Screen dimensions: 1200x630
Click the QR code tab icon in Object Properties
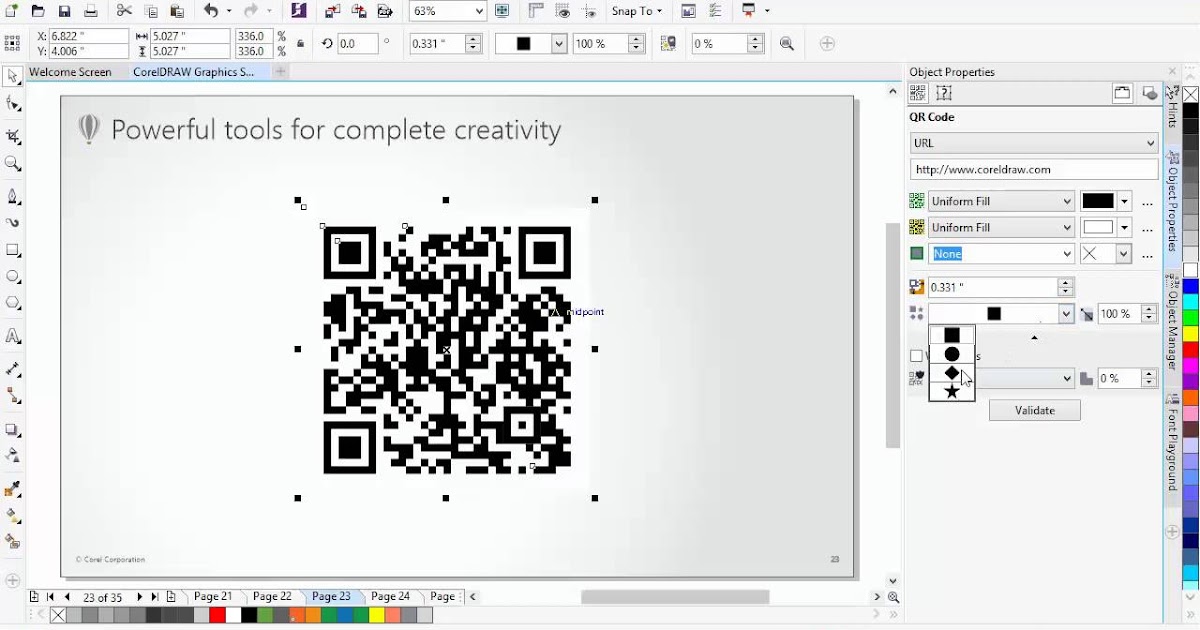(918, 93)
